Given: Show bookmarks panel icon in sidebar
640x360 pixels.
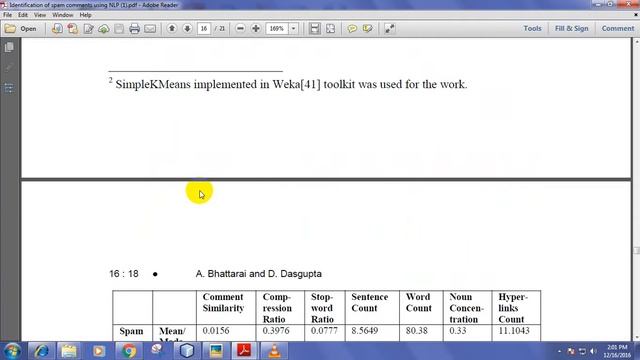Looking at the screenshot, I should 9,88.
